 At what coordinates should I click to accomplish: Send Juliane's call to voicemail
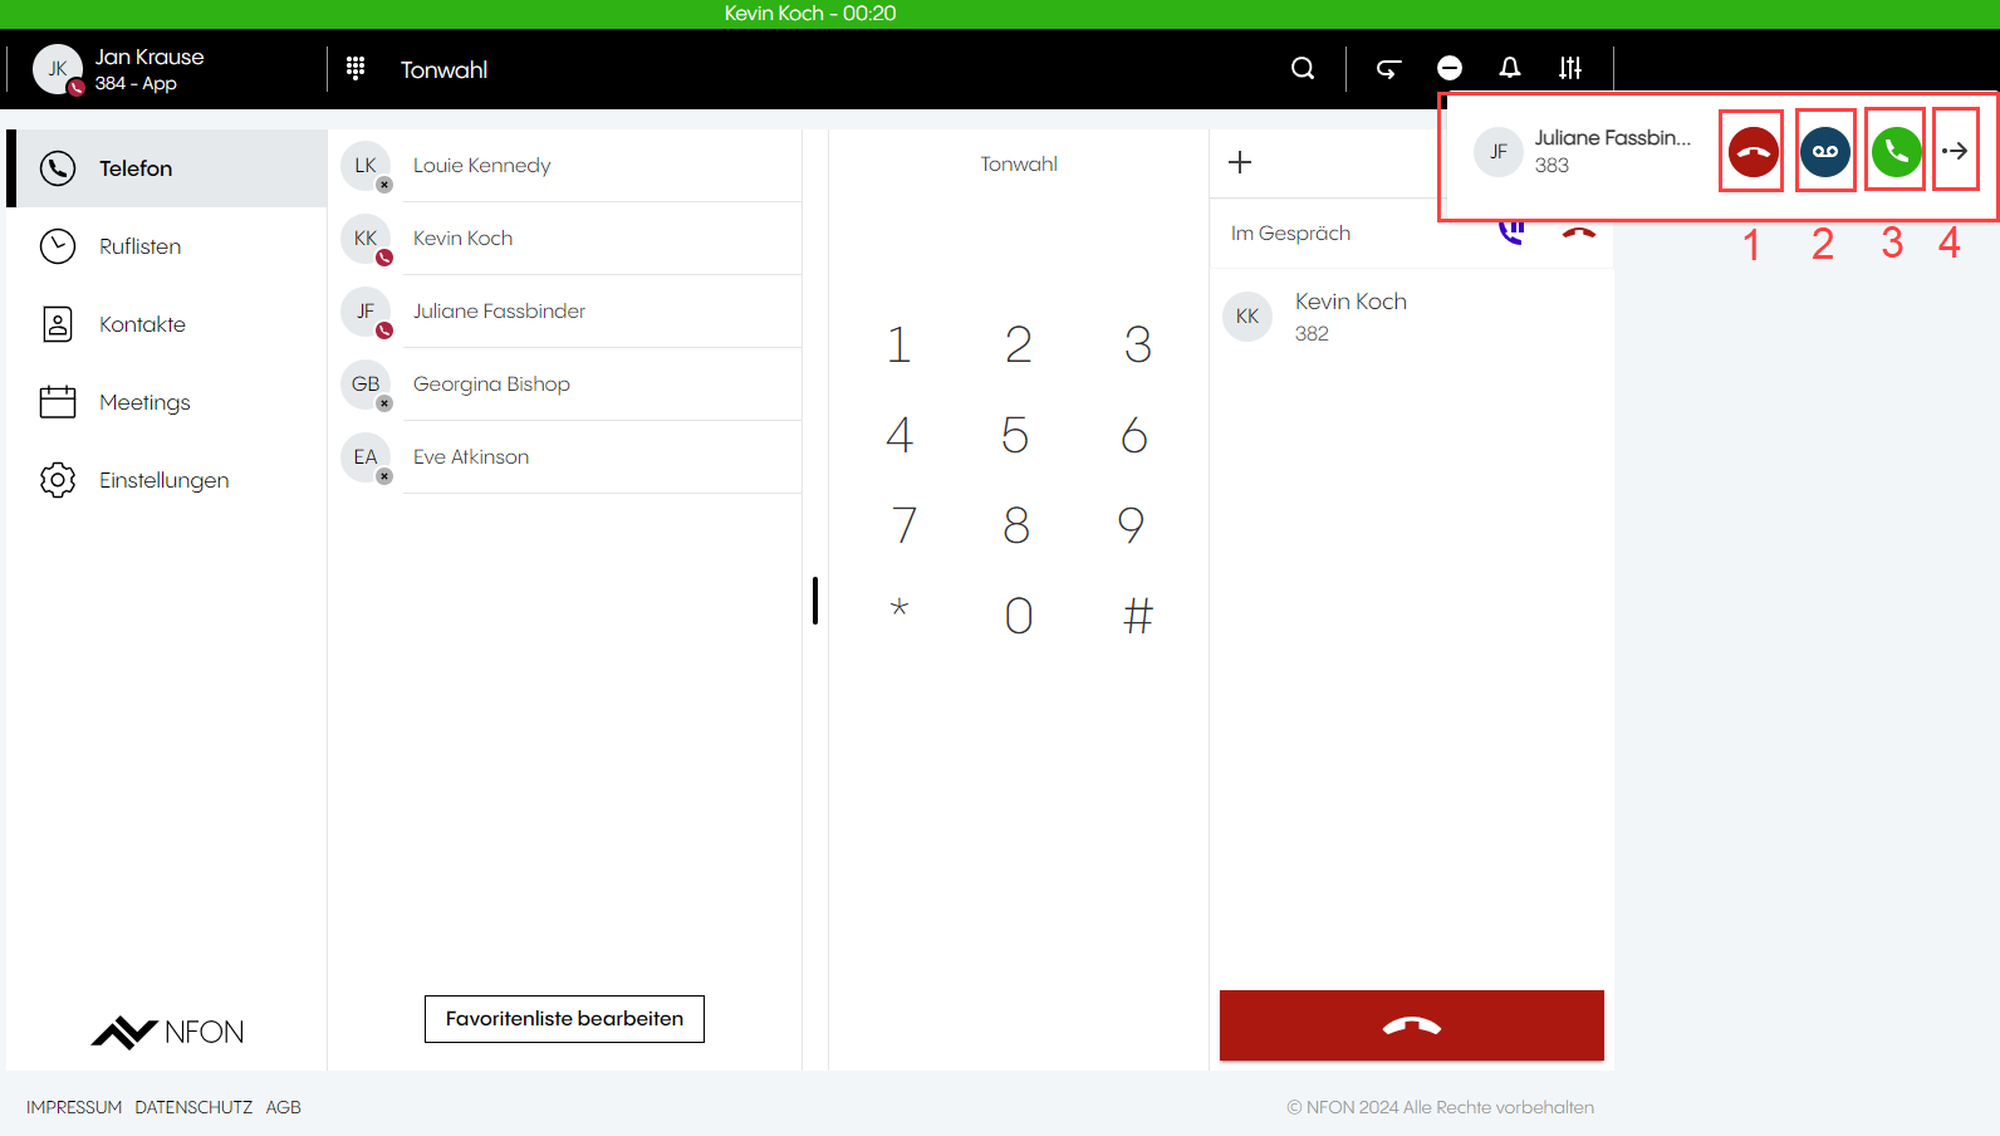[x=1825, y=152]
